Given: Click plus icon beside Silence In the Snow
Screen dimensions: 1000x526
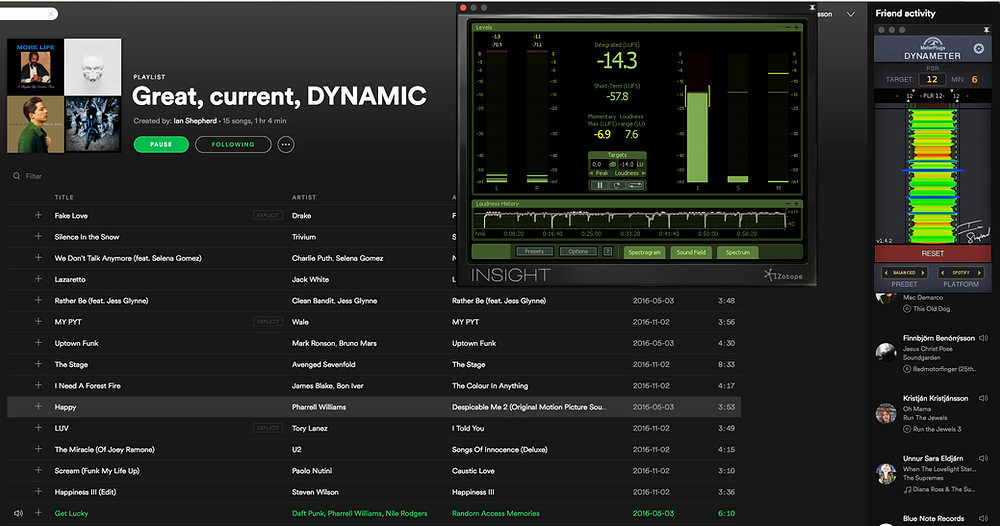Looking at the screenshot, I should (38, 237).
